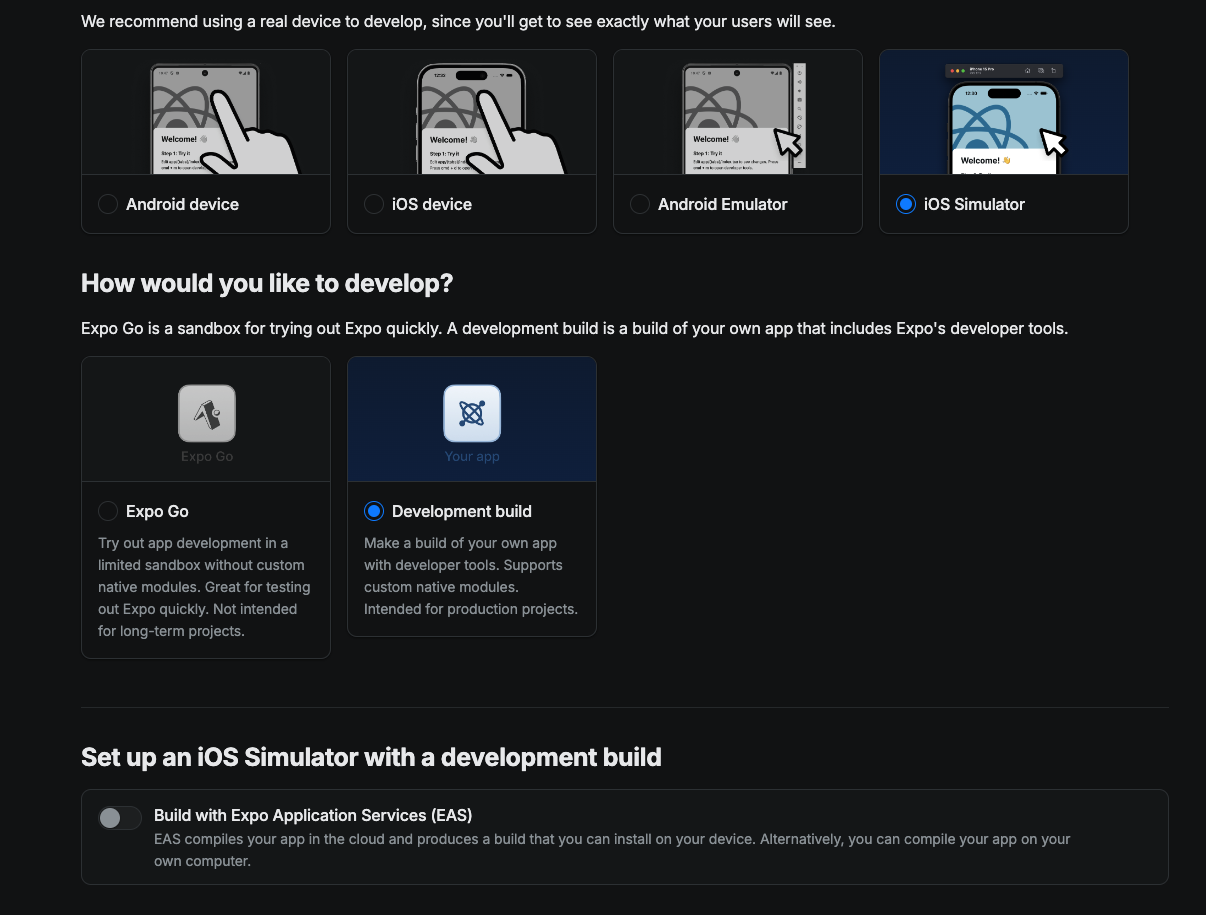
Task: Click the 'Expo Go is a sandbox' sentence
Action: [574, 328]
